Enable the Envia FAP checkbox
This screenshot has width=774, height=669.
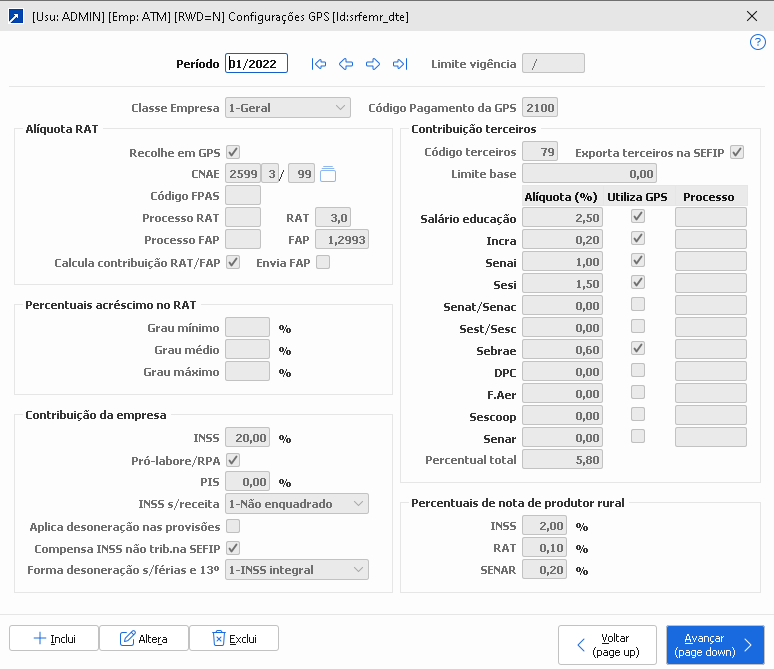pos(323,262)
